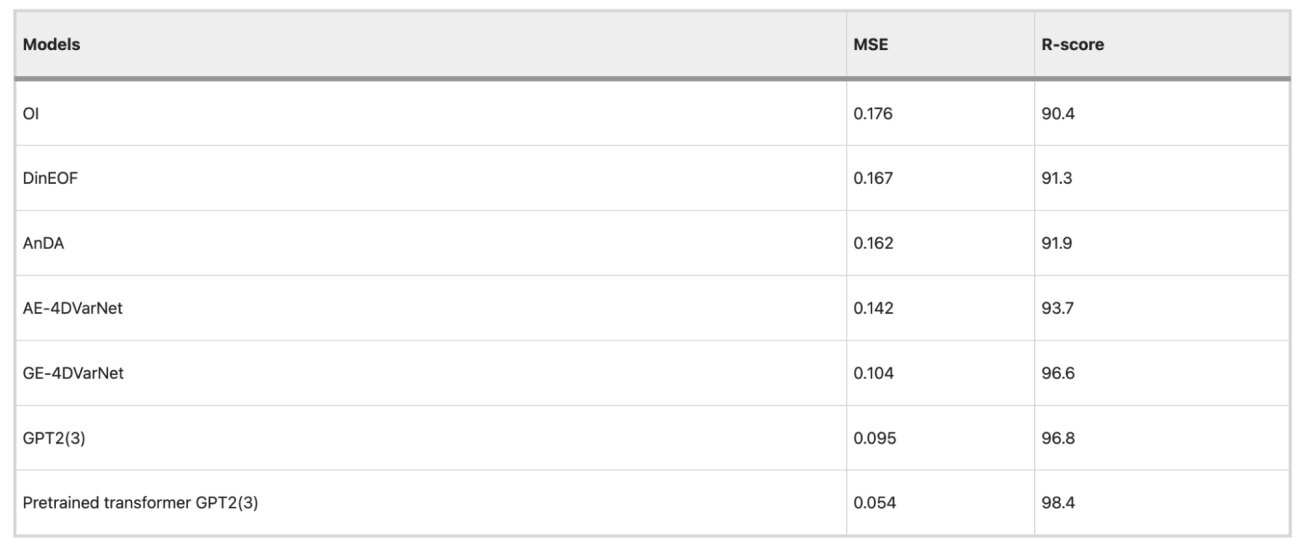Click the AE-4DVarNet row label

[67, 308]
